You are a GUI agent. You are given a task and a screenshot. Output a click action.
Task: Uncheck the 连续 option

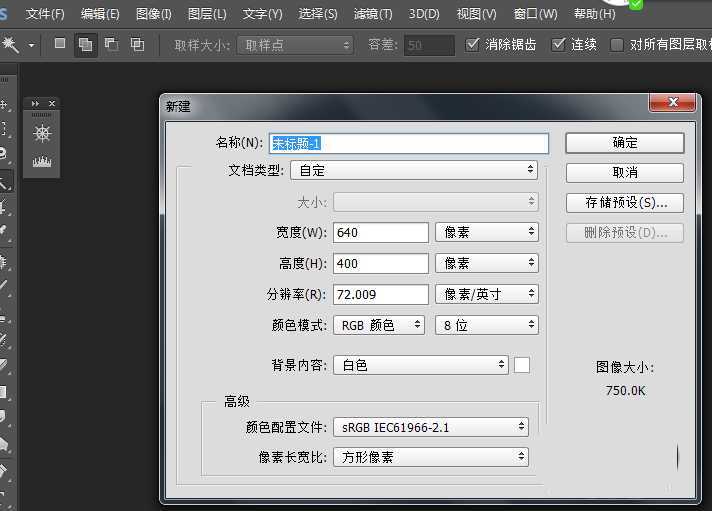(559, 45)
